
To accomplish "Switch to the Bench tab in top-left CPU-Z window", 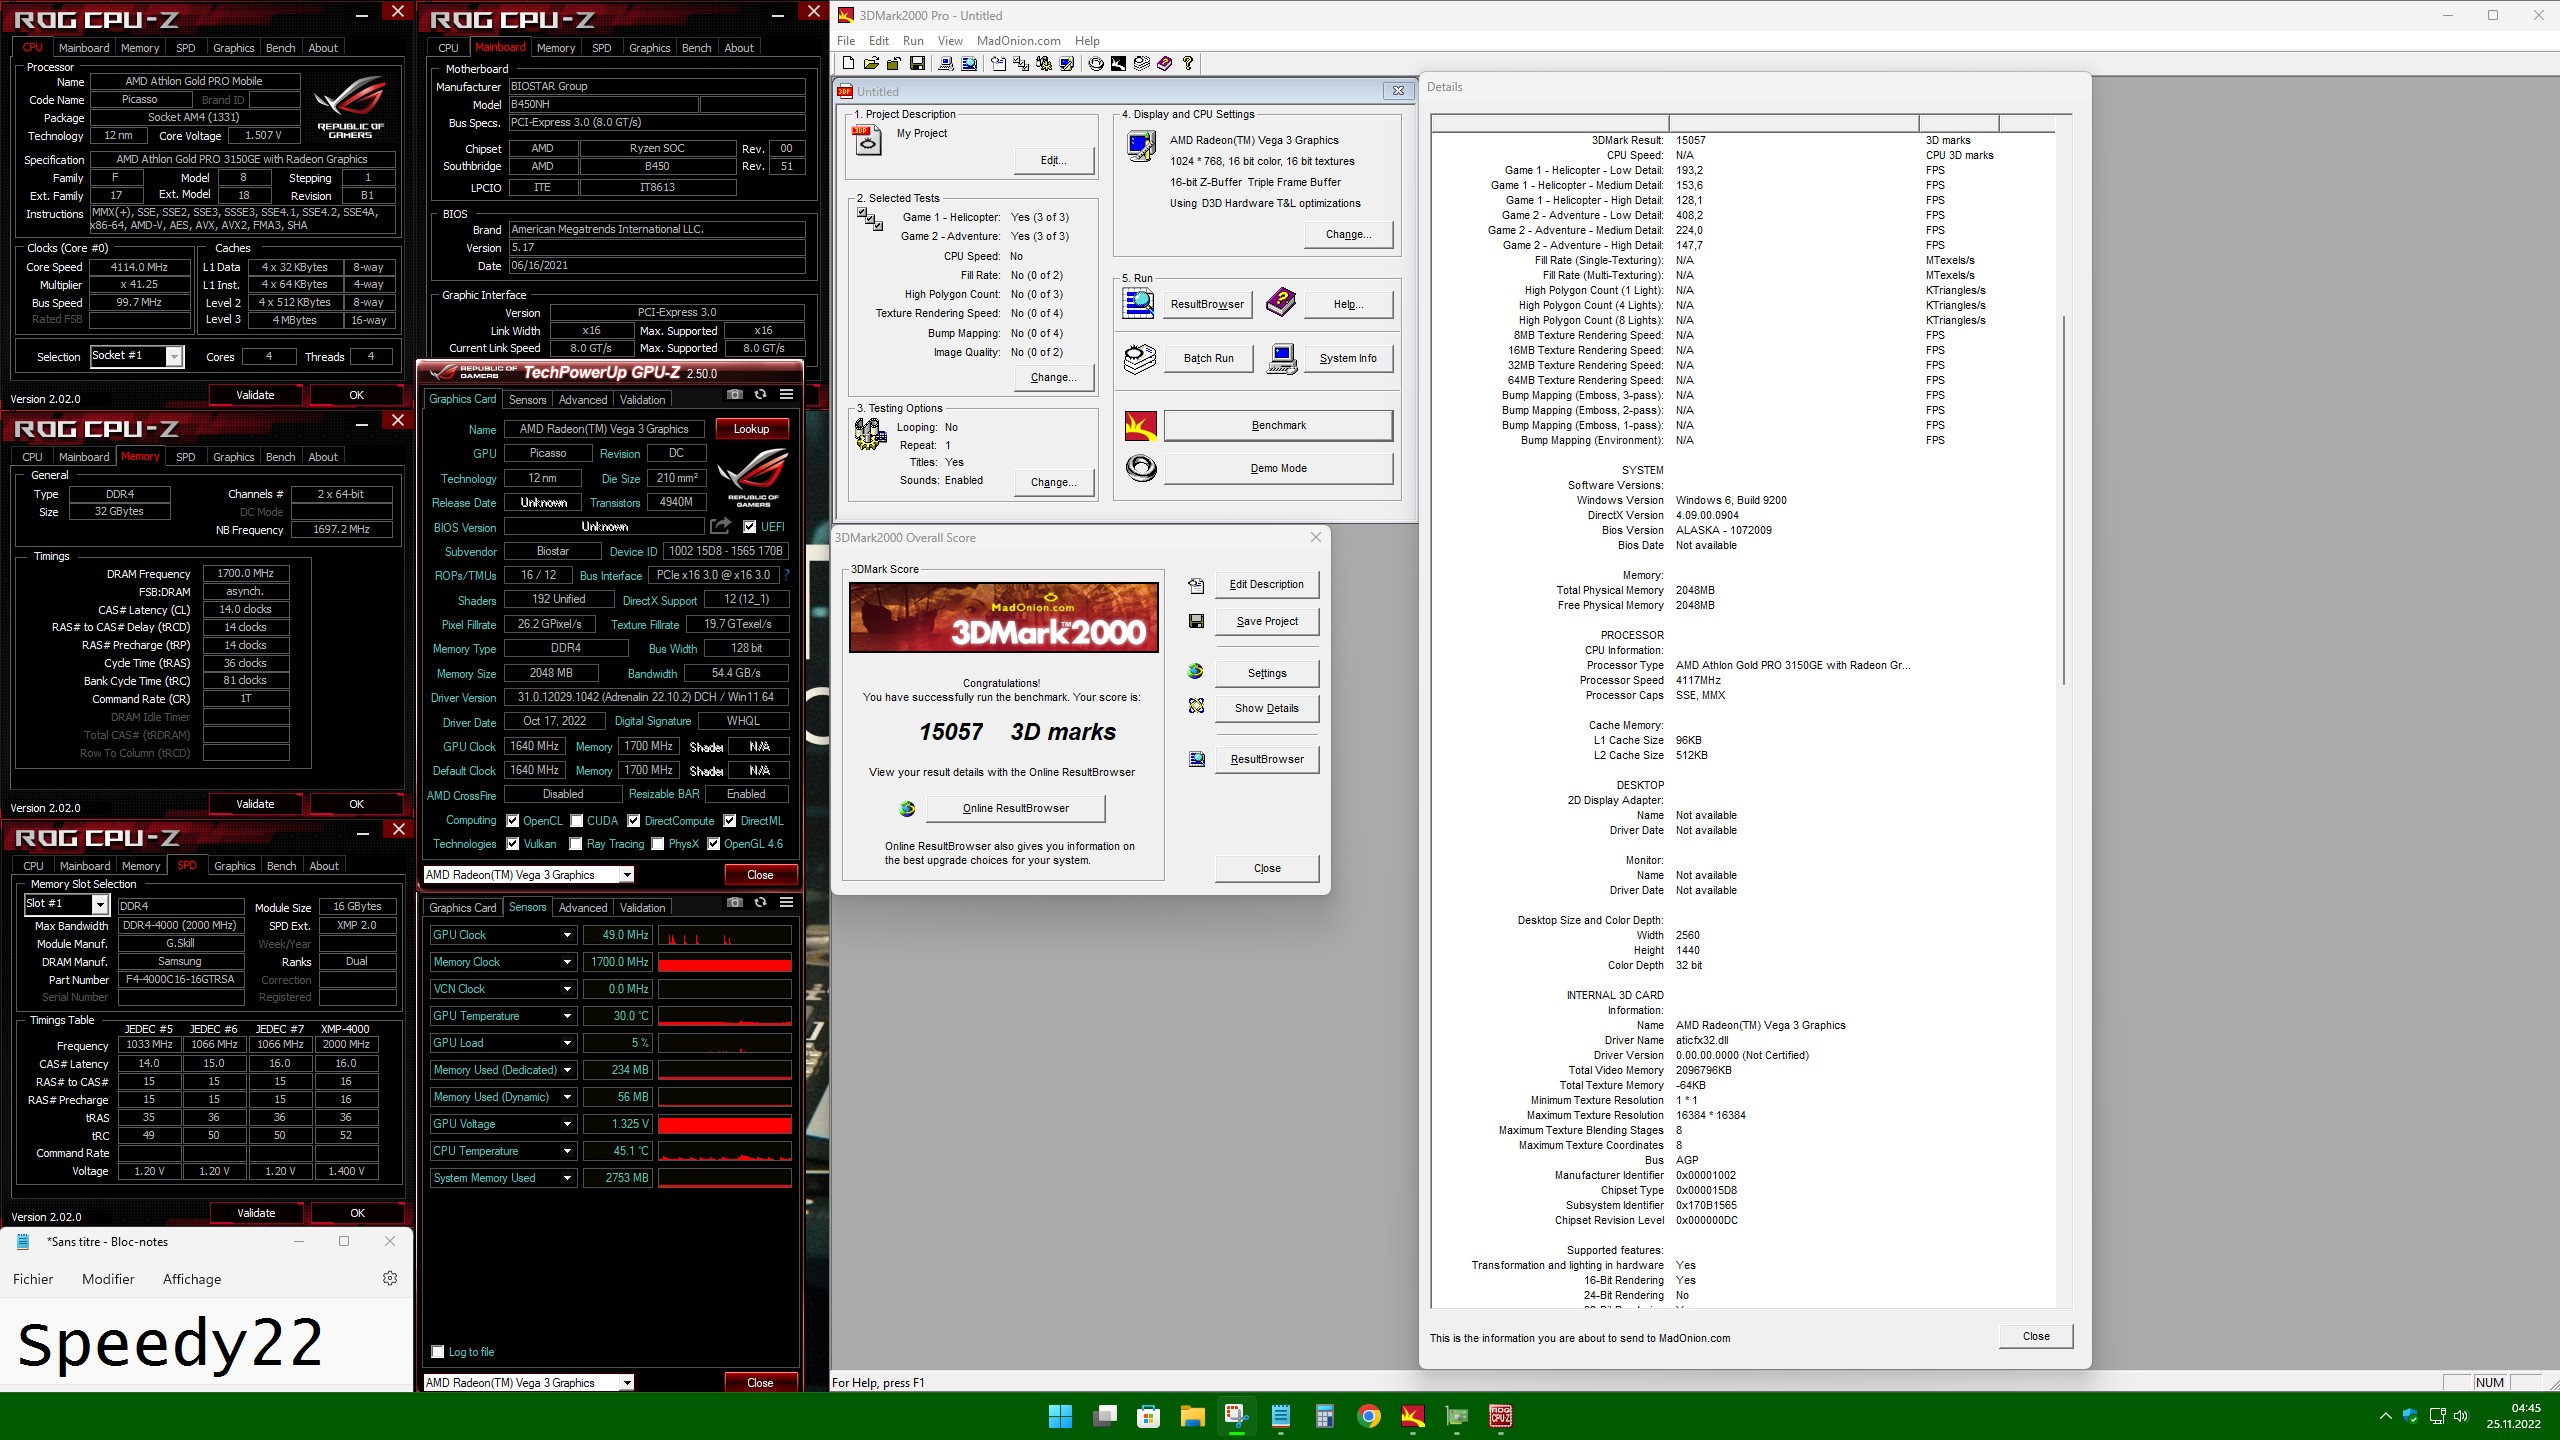I will (280, 48).
